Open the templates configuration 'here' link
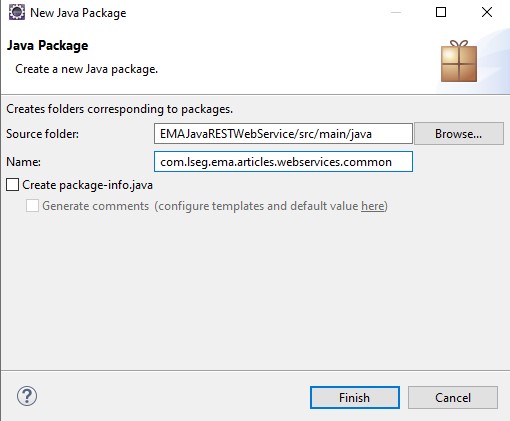Viewport: 510px width, 421px height. click(x=373, y=206)
